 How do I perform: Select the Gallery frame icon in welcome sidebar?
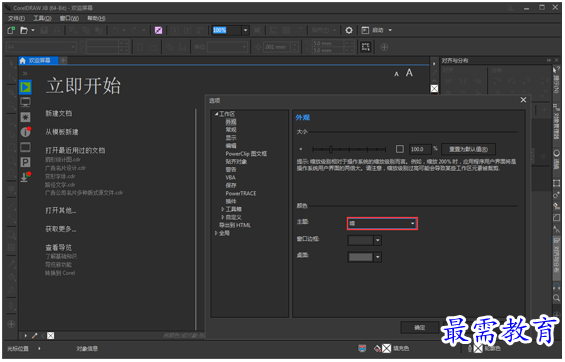25,147
